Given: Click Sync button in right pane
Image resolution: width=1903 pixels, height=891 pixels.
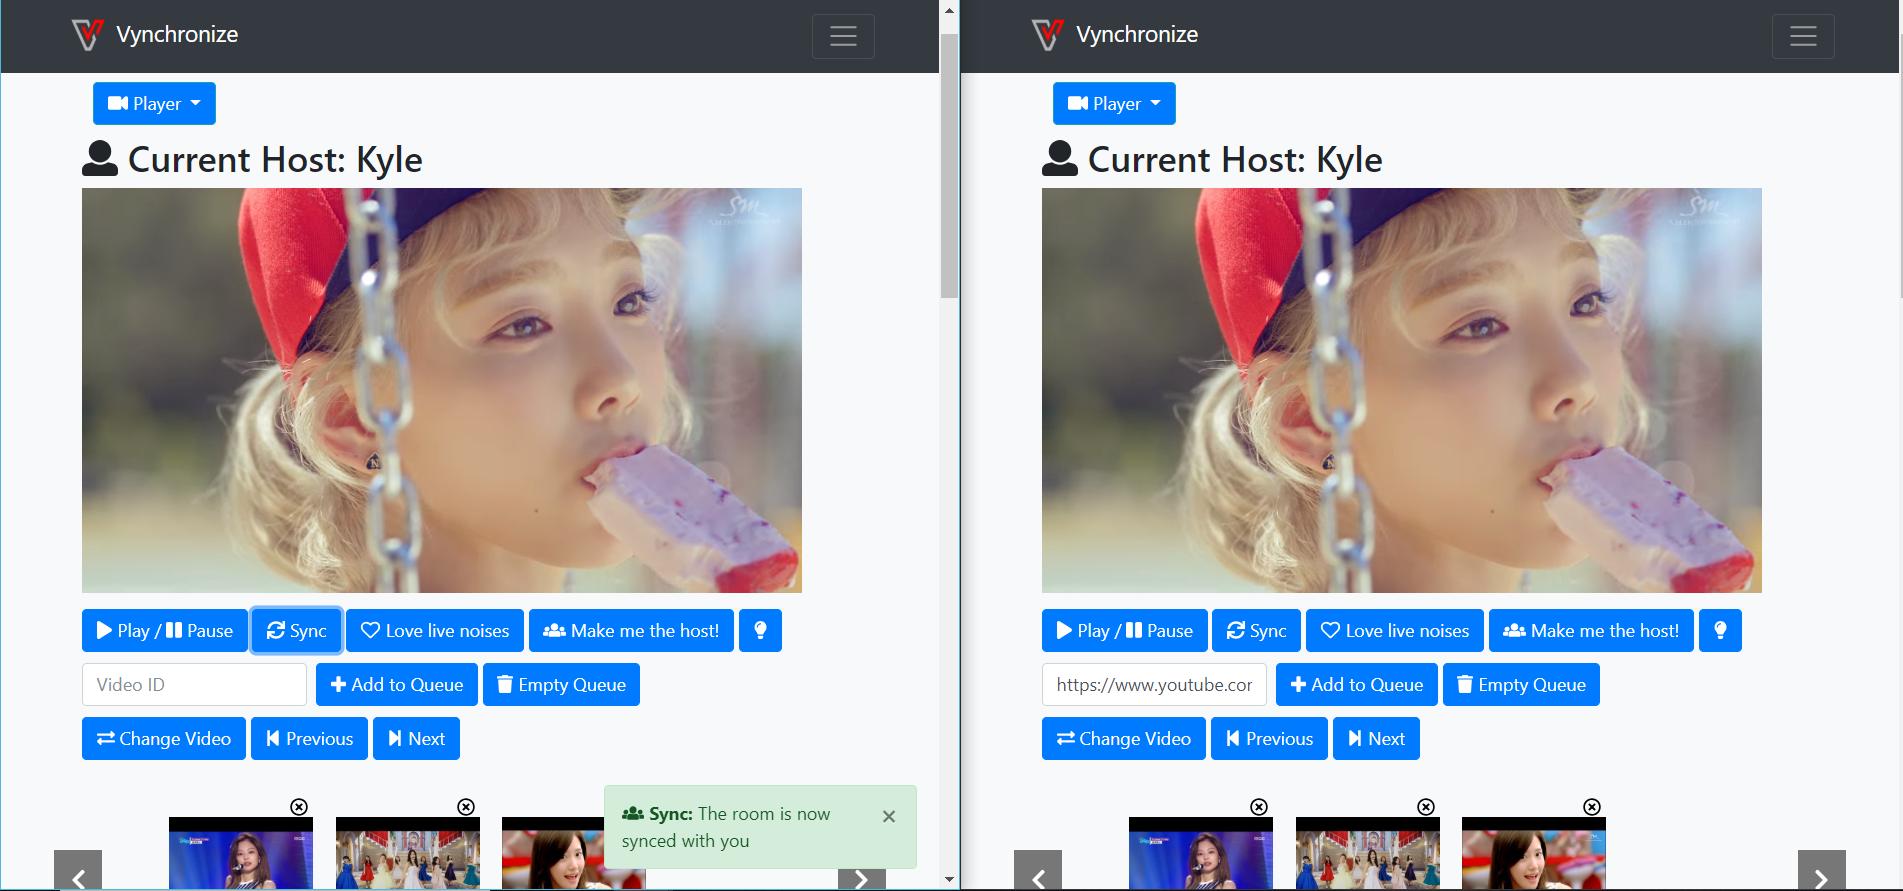Looking at the screenshot, I should click(x=1256, y=631).
